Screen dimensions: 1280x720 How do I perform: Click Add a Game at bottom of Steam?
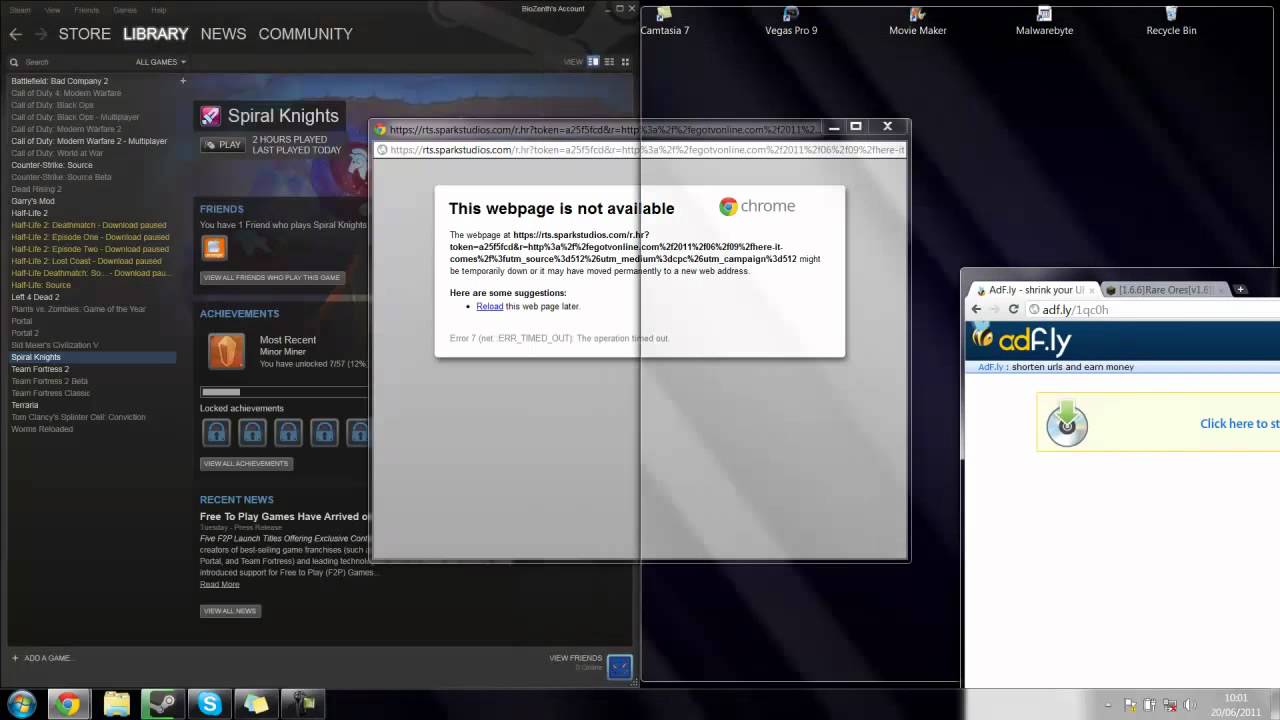pyautogui.click(x=42, y=658)
